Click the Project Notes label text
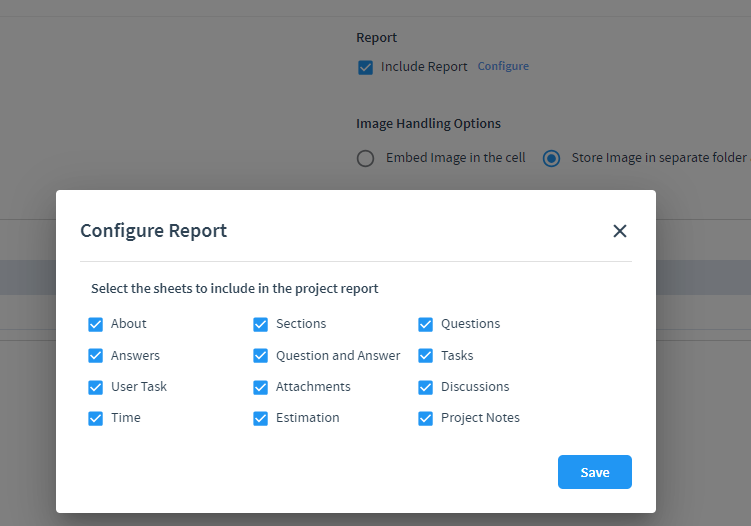The image size is (751, 526). pyautogui.click(x=480, y=418)
